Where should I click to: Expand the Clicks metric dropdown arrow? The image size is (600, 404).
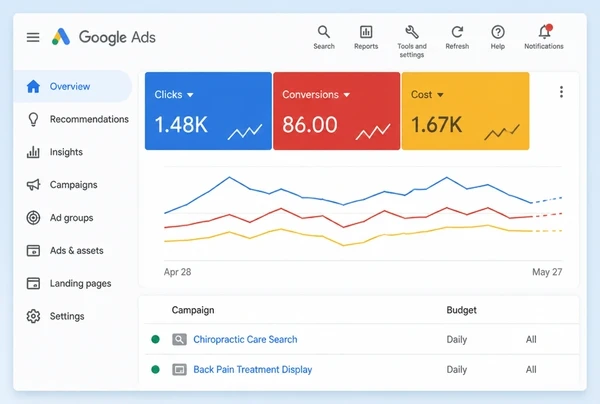coord(190,95)
